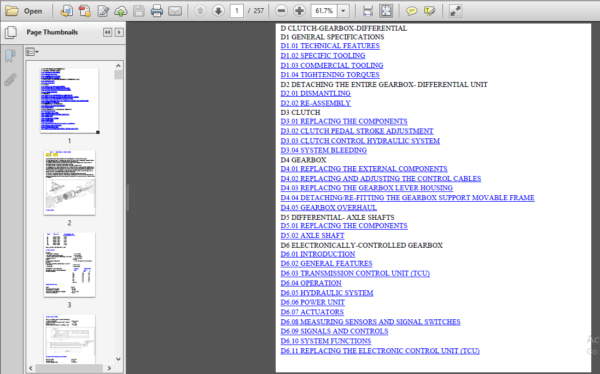Click the page number input field
The width and height of the screenshot is (600, 374).
point(236,11)
